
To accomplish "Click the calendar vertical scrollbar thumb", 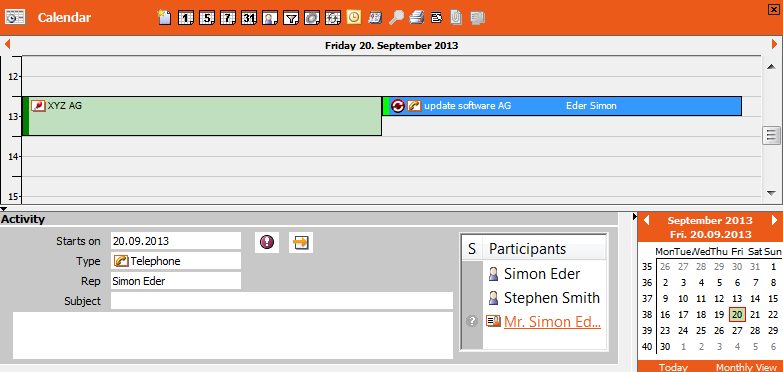I will click(772, 135).
